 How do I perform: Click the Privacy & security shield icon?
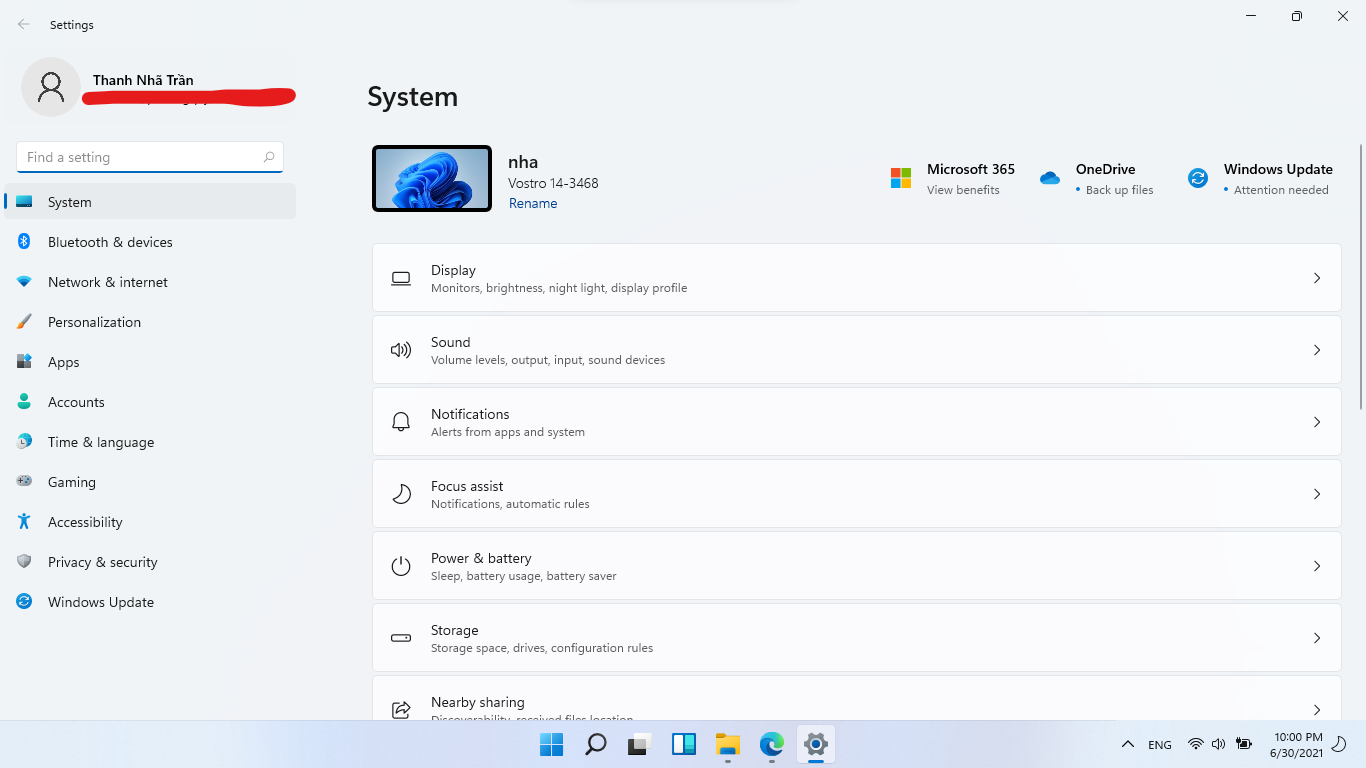click(24, 562)
